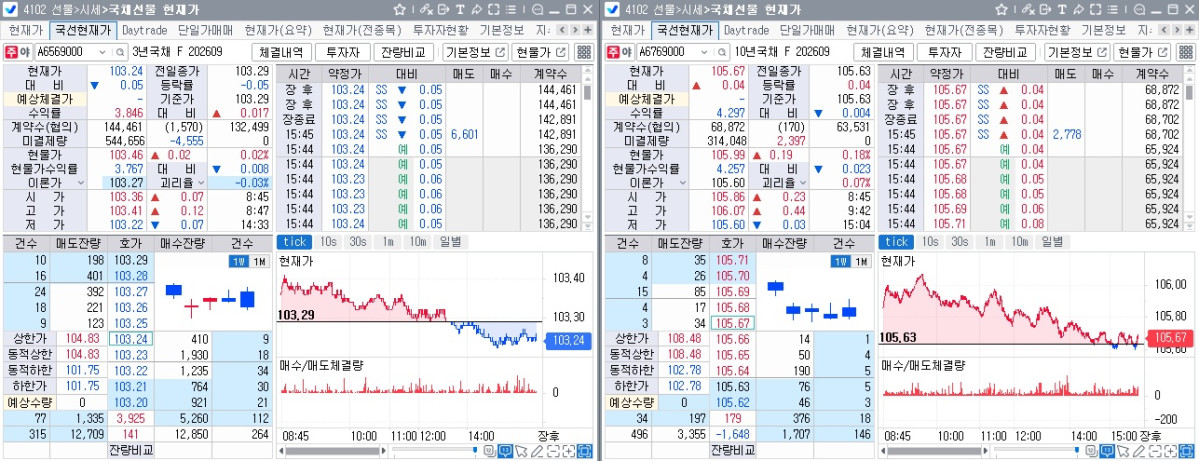Switch to the 단일가매매 tab in left window
This screenshot has width=1199, height=461.
[x=205, y=31]
